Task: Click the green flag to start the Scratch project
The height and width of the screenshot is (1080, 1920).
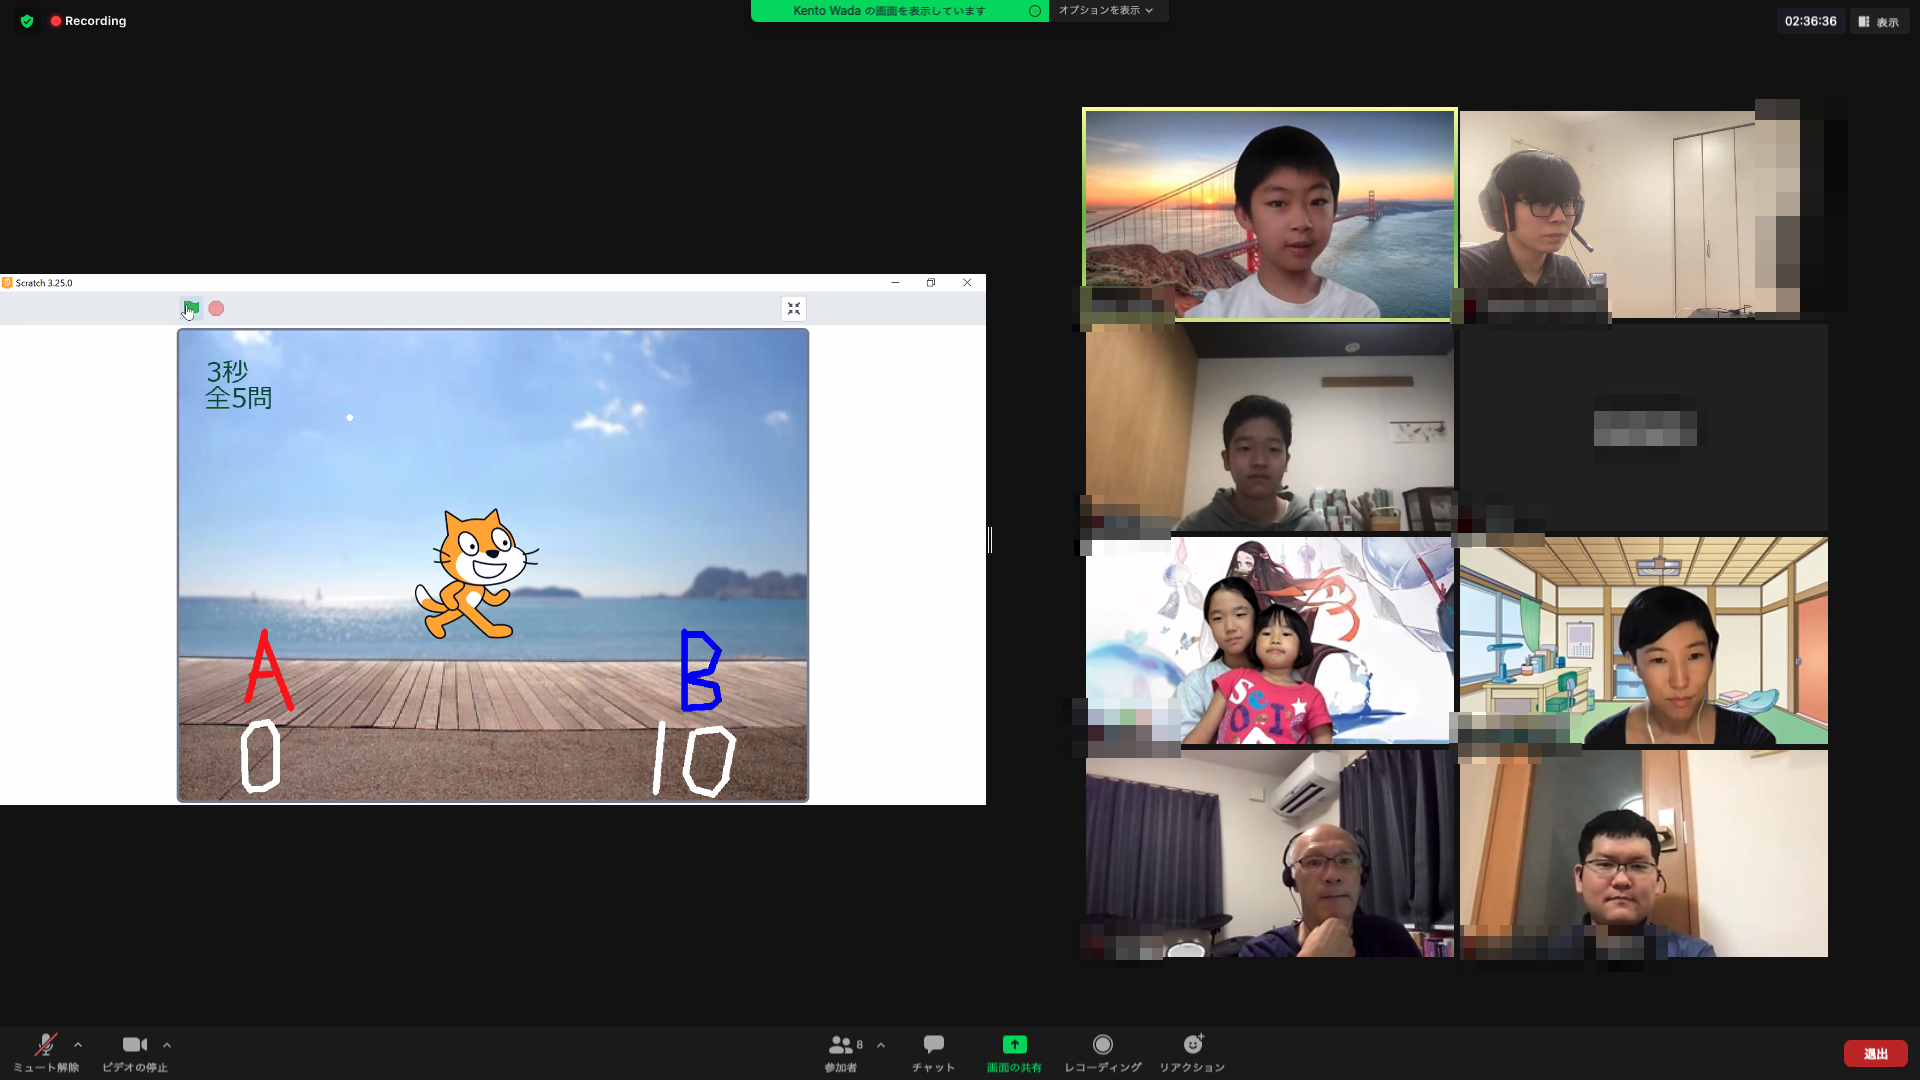Action: 190,308
